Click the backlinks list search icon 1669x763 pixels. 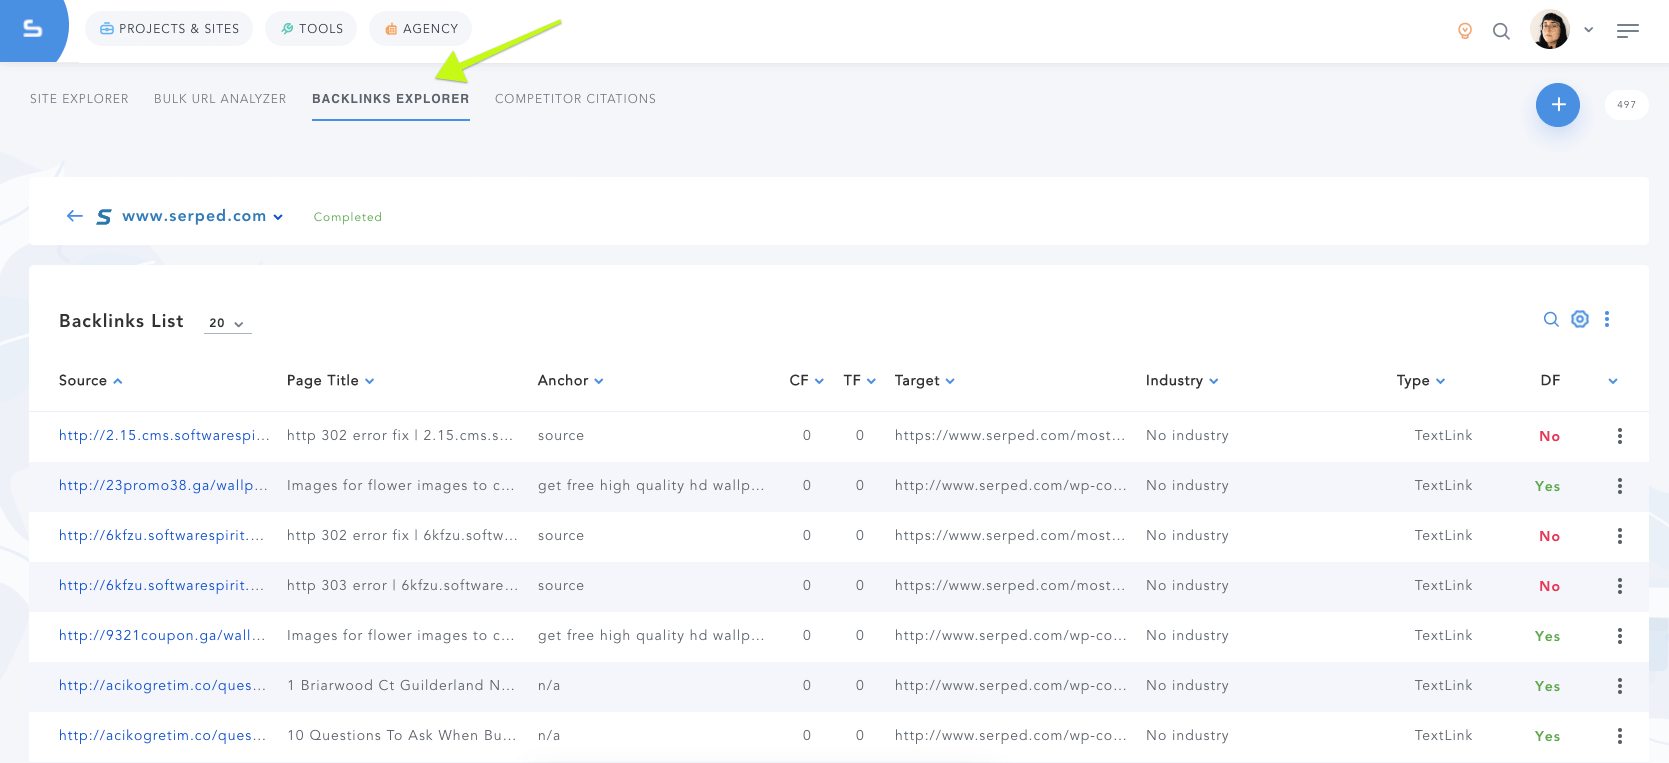pos(1551,319)
